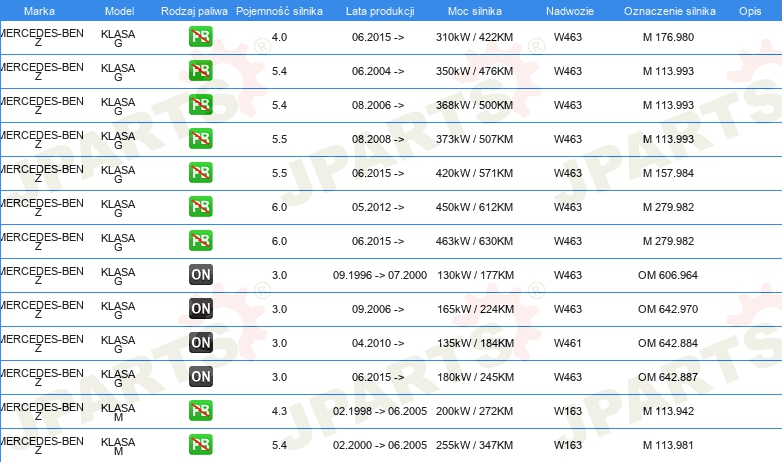Click petrol fuel icon in 463kW / 630KM row

200,240
